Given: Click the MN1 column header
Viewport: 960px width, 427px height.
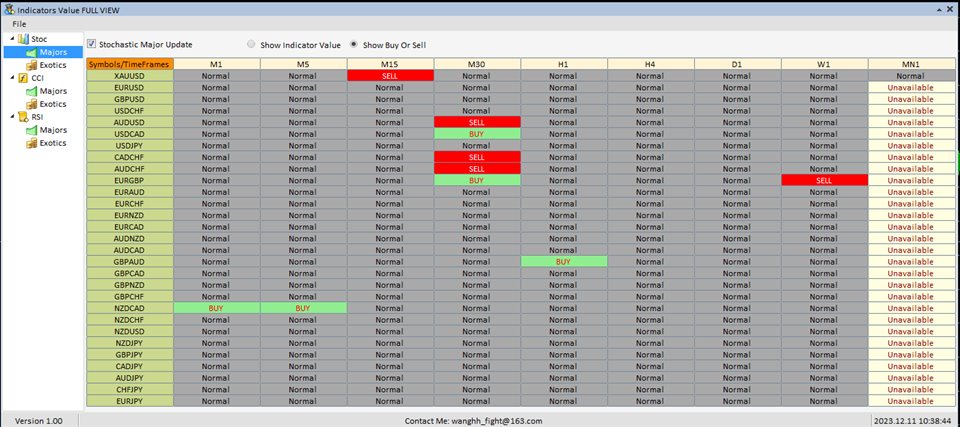Looking at the screenshot, I should tap(912, 64).
